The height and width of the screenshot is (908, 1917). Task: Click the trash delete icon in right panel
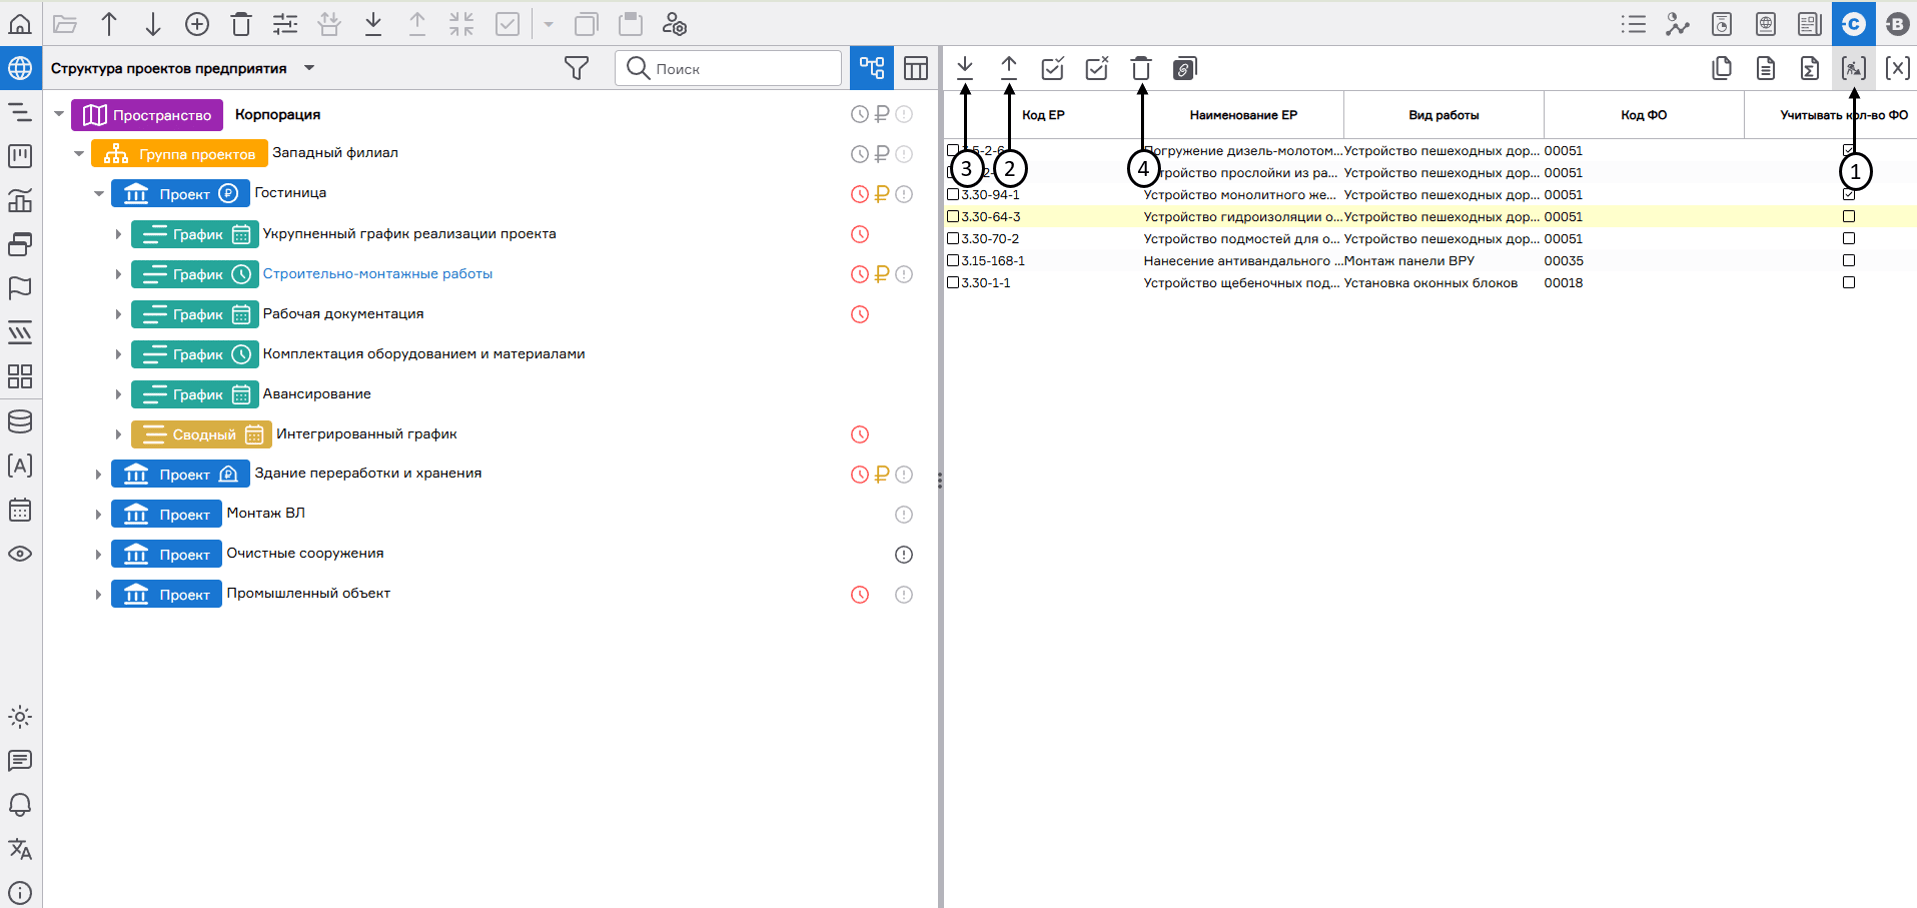coord(1140,68)
